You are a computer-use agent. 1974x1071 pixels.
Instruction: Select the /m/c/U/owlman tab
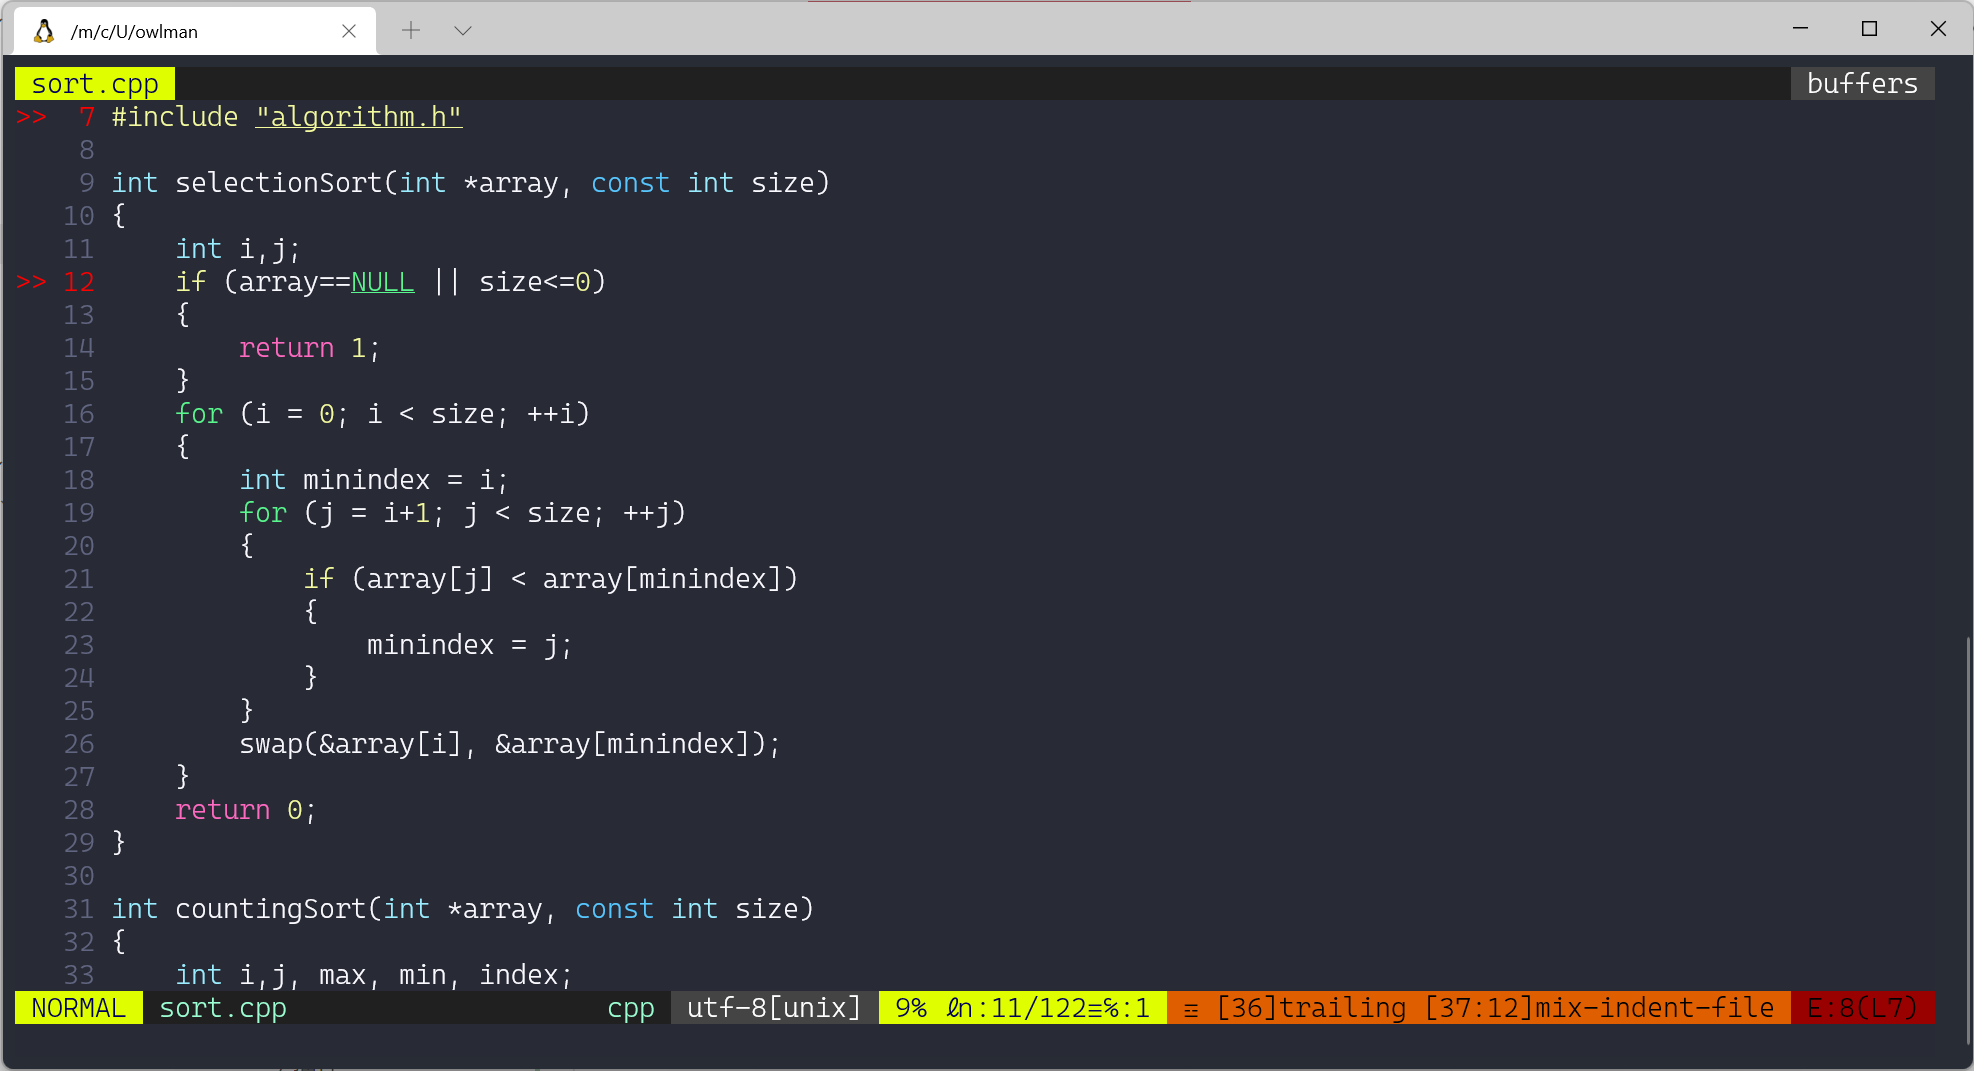[196, 31]
